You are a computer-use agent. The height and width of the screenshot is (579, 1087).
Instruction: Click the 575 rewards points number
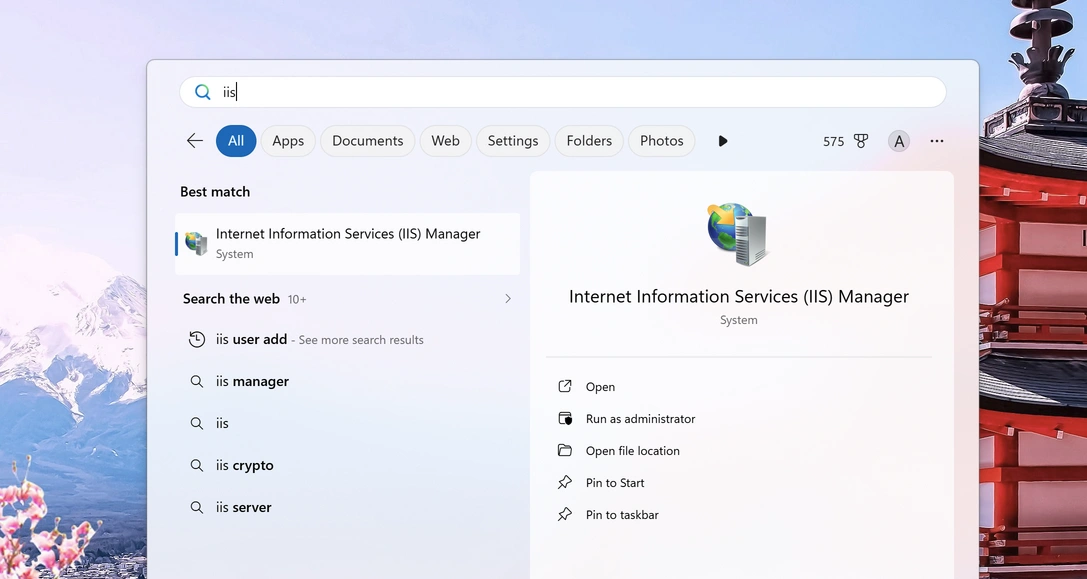(x=833, y=141)
